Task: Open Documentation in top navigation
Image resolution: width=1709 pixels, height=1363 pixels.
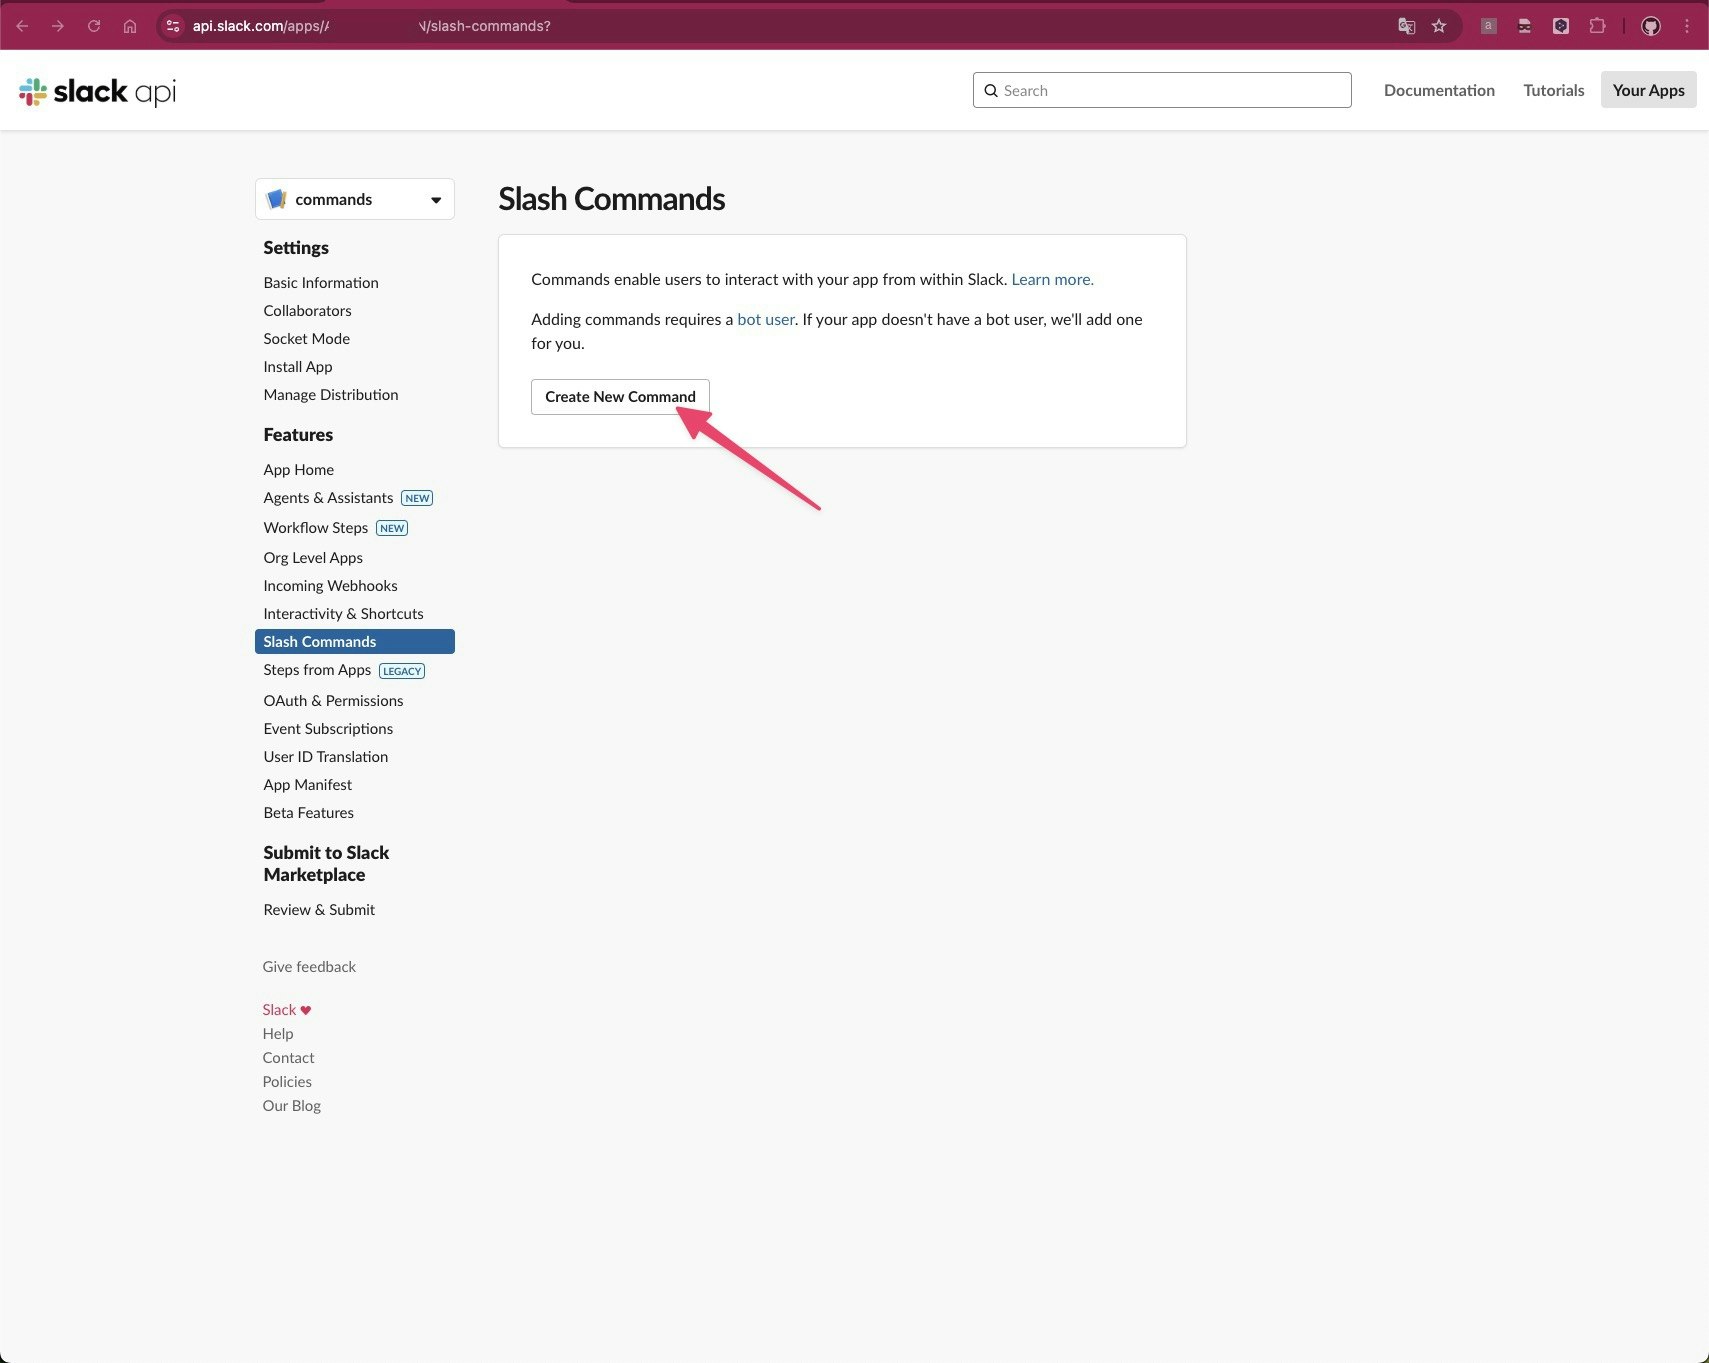Action: coord(1439,90)
